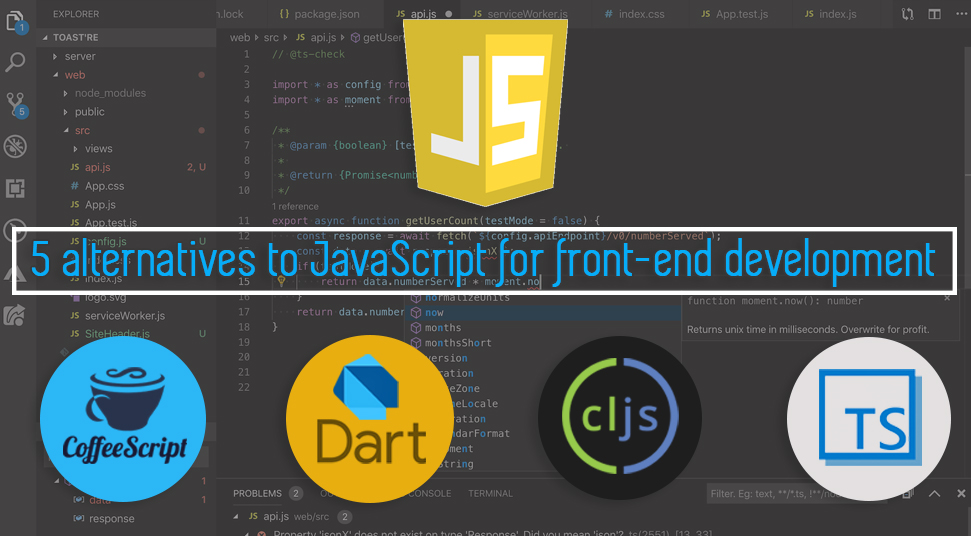Open the PROBLEMS panel tab
This screenshot has width=971, height=536.
click(x=257, y=493)
